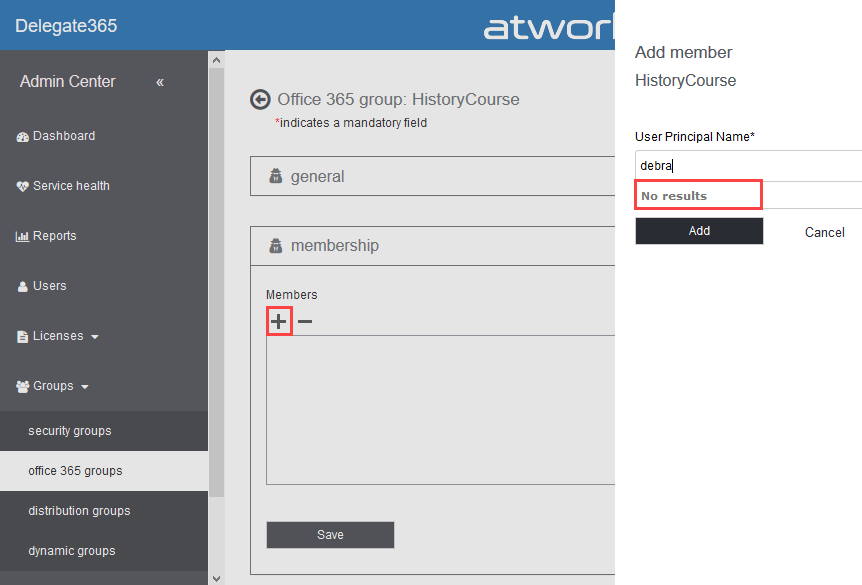Expand the Licenses dropdown arrow
This screenshot has width=862, height=585.
tap(95, 337)
